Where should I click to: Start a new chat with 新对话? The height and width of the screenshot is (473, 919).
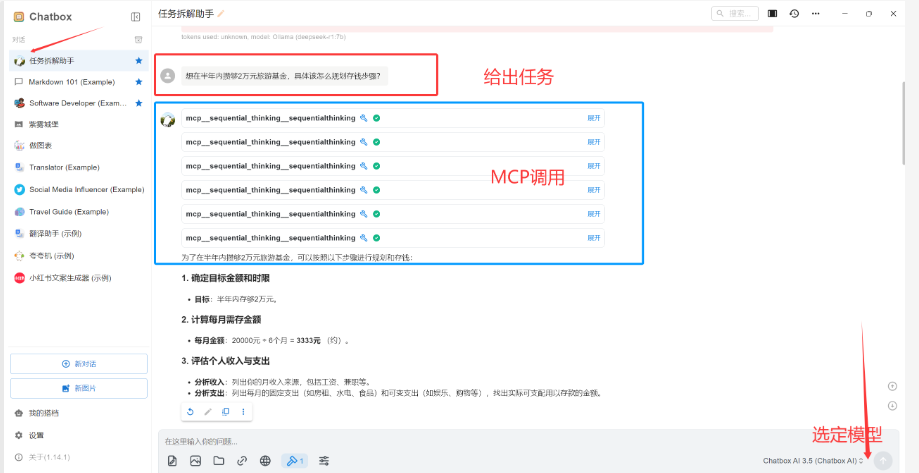pyautogui.click(x=79, y=363)
